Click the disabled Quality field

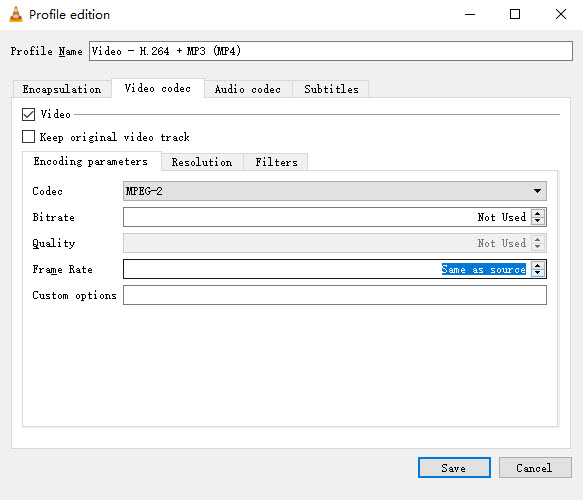click(x=335, y=243)
